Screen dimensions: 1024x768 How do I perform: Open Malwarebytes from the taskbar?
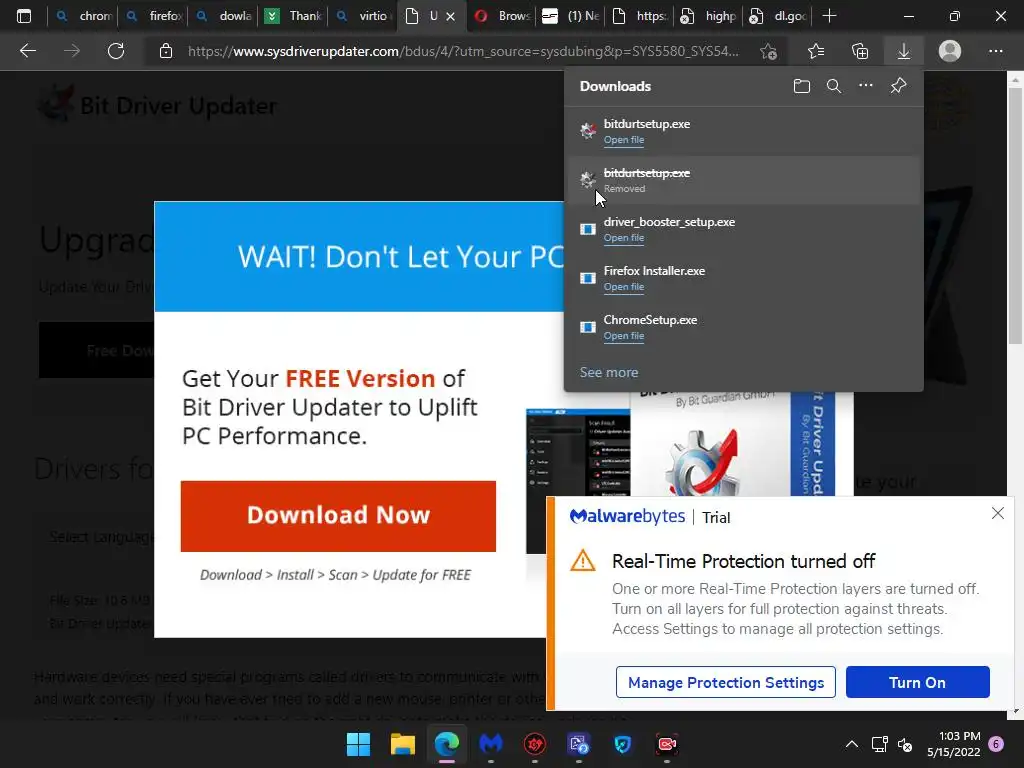[490, 744]
